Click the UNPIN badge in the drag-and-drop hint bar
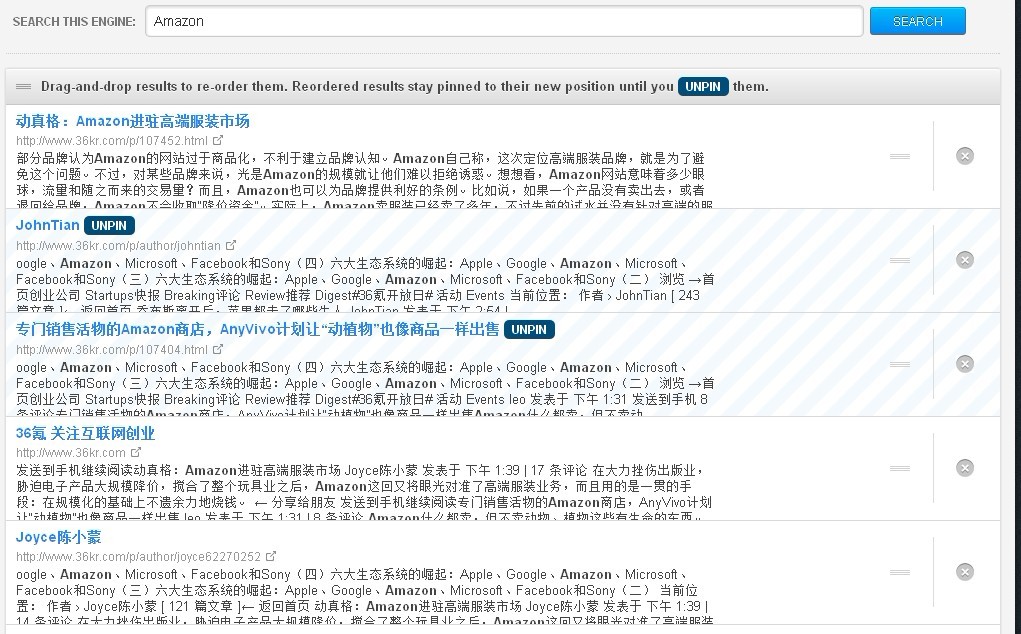This screenshot has height=634, width=1021. (703, 87)
